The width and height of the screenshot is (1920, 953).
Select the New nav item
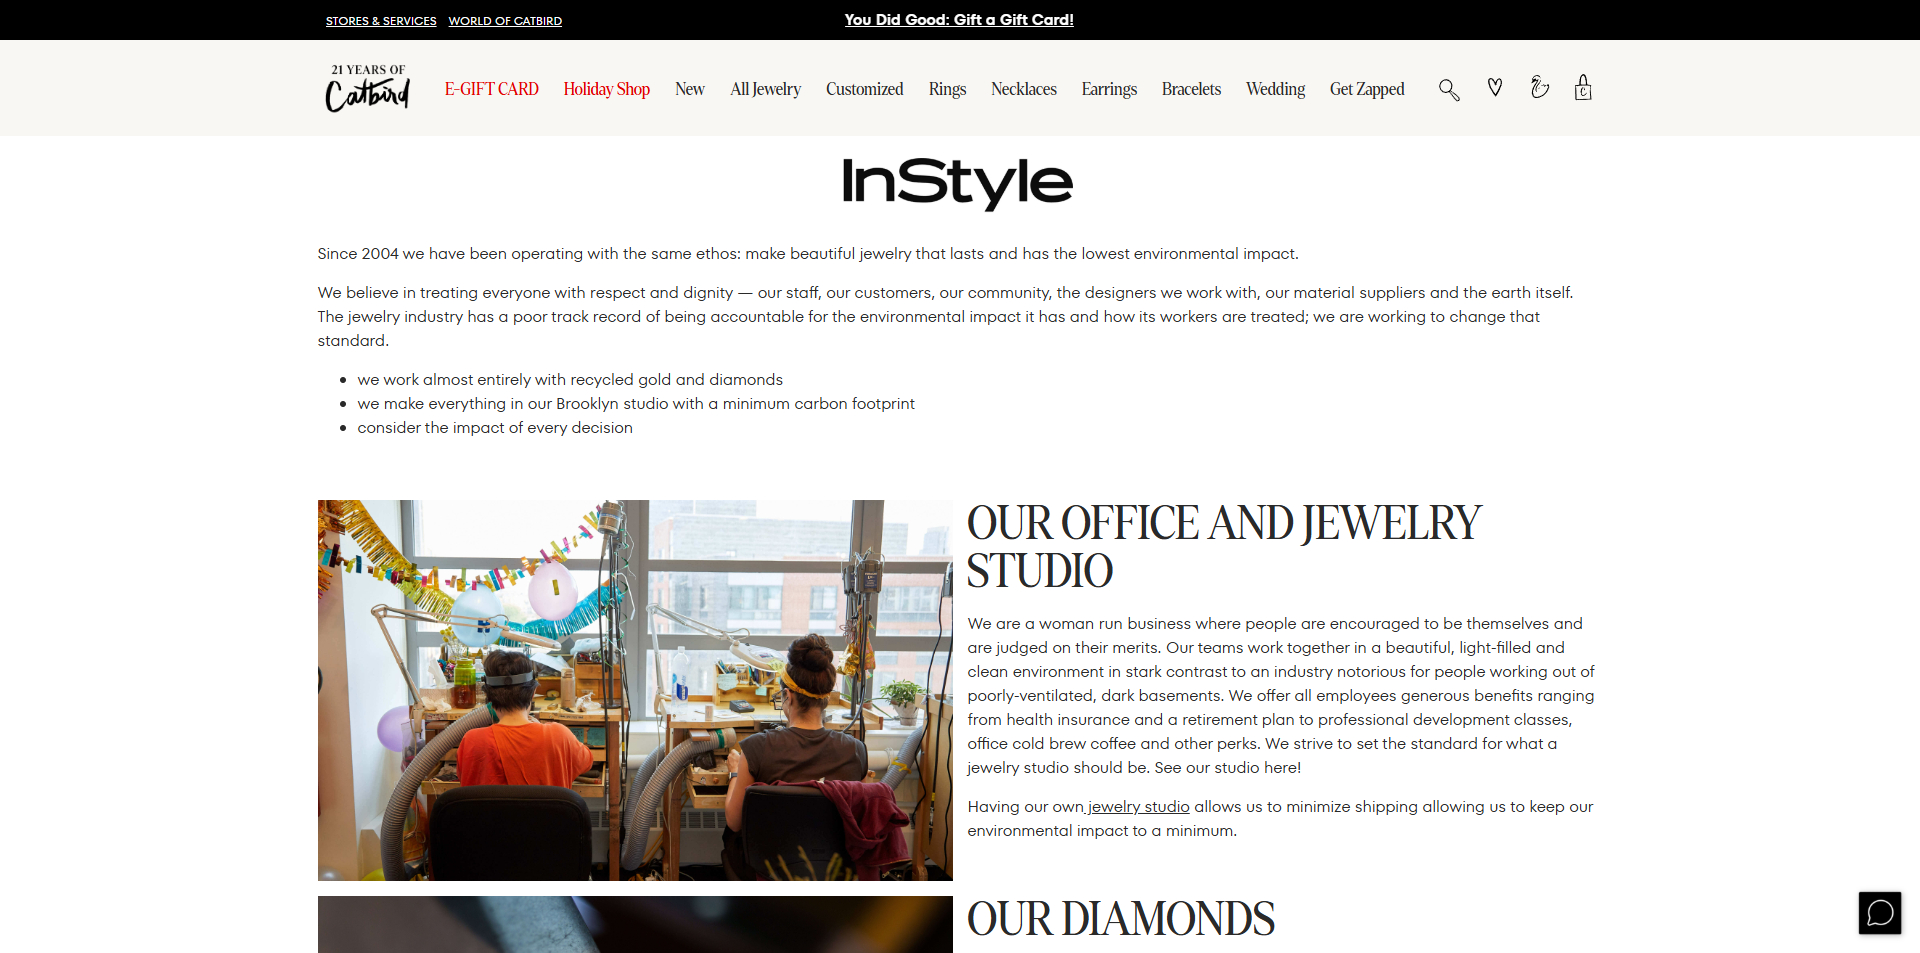690,89
